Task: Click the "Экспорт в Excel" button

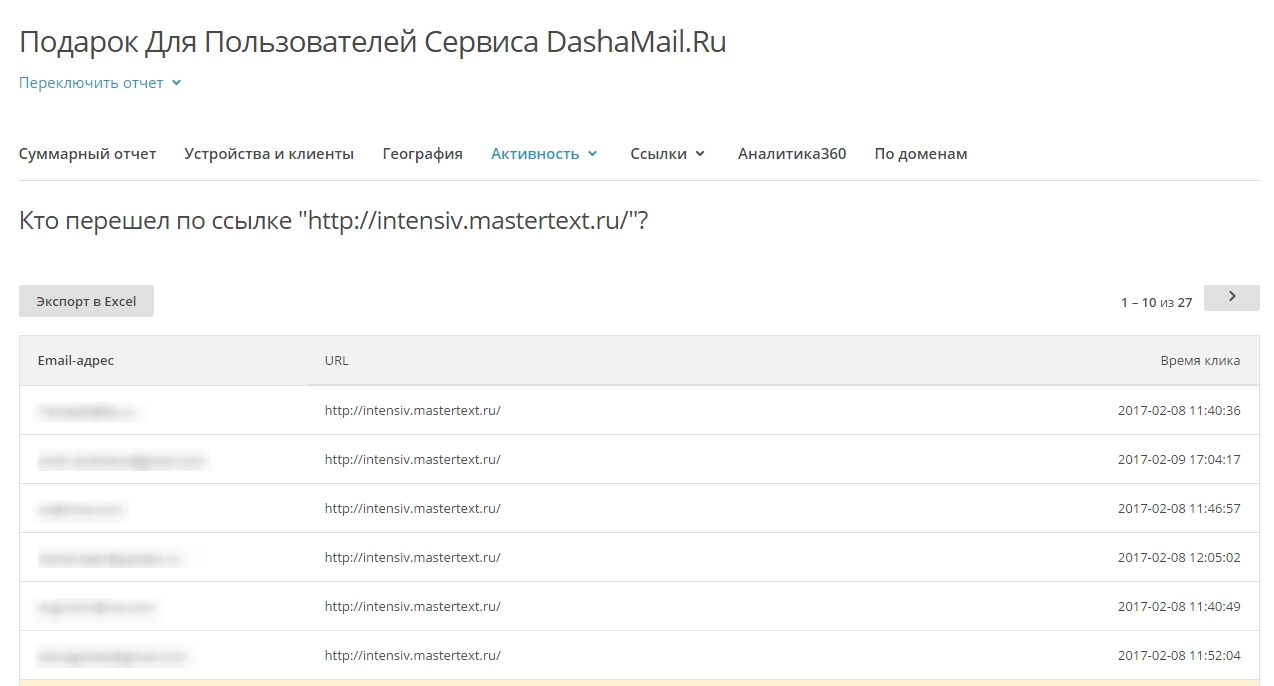Action: 86,301
